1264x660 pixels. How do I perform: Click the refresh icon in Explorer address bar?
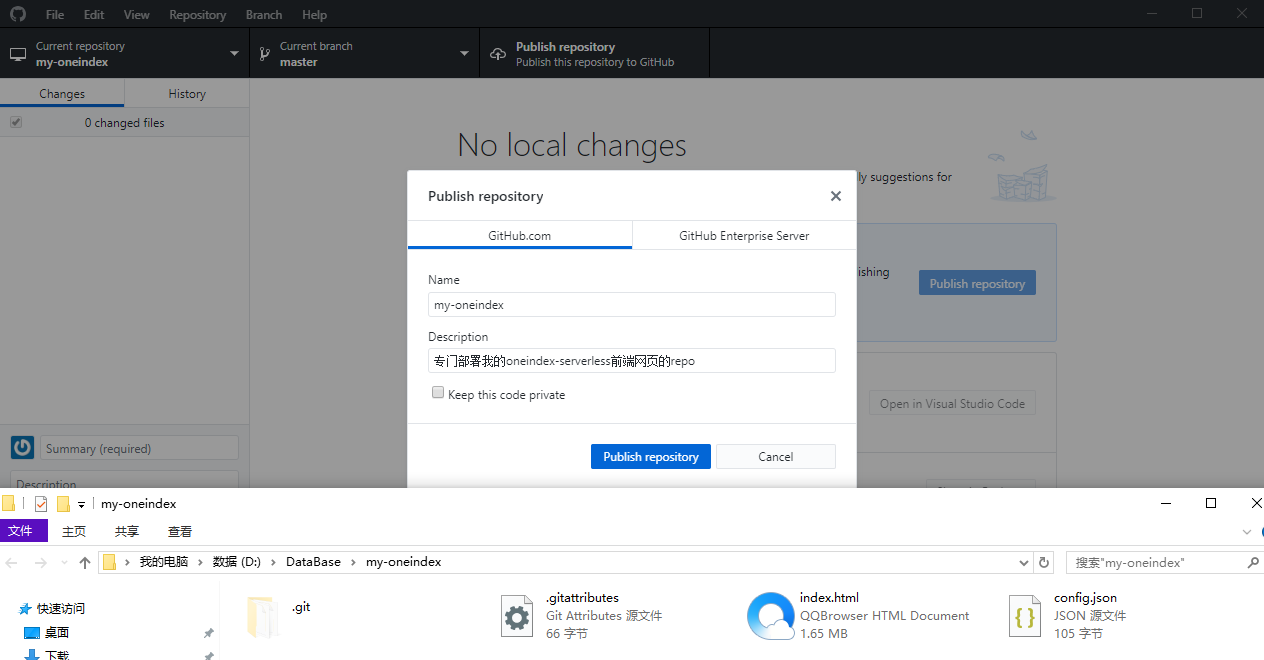click(1043, 562)
